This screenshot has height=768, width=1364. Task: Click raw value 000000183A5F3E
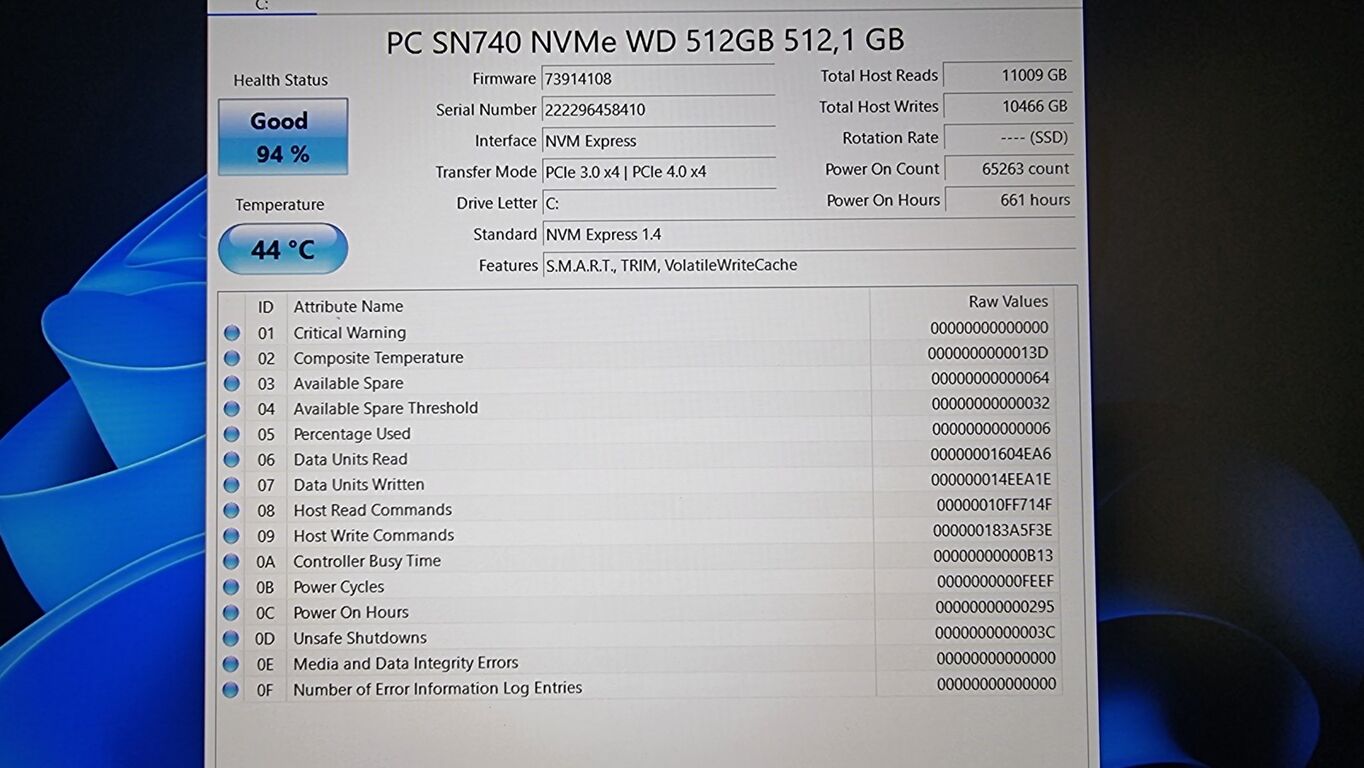992,530
